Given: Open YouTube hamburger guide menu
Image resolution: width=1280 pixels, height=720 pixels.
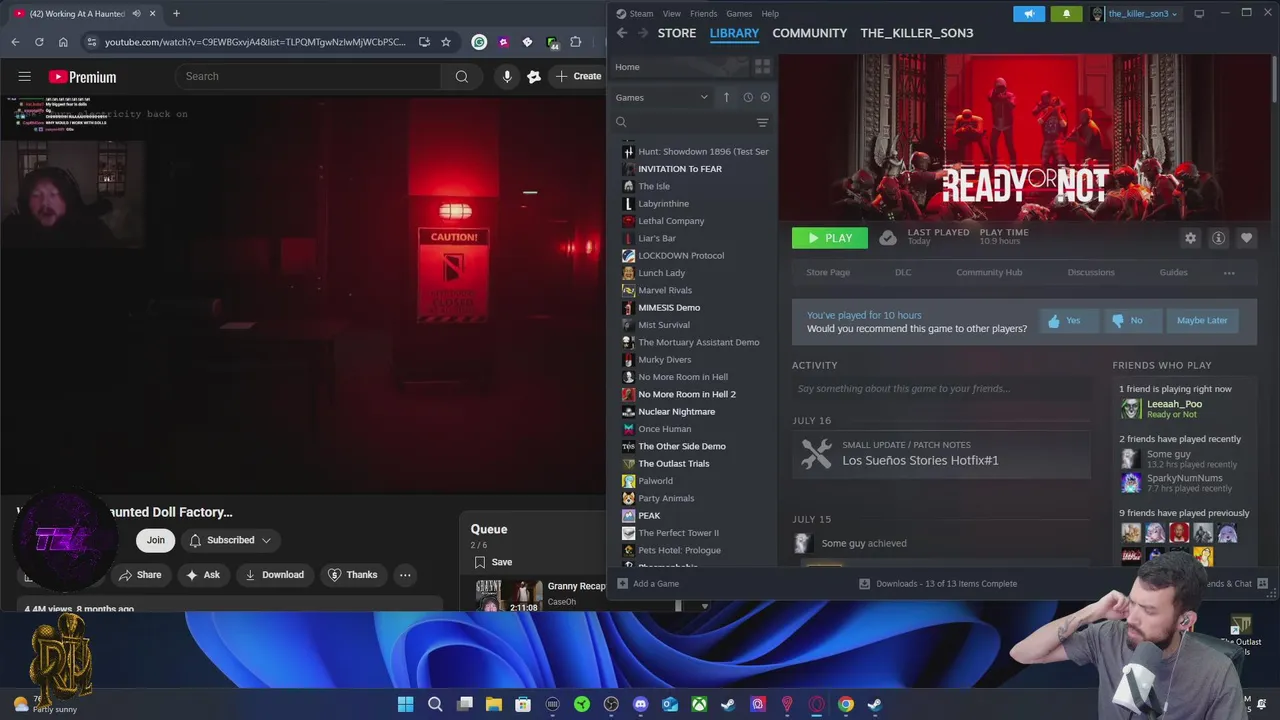Looking at the screenshot, I should 25,76.
